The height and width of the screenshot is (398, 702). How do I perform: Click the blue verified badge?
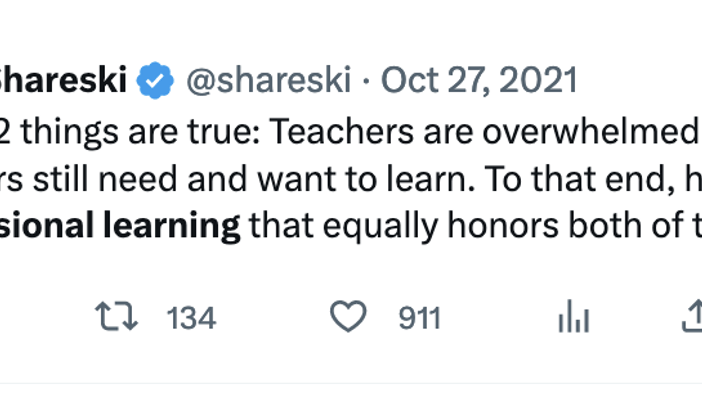(155, 80)
